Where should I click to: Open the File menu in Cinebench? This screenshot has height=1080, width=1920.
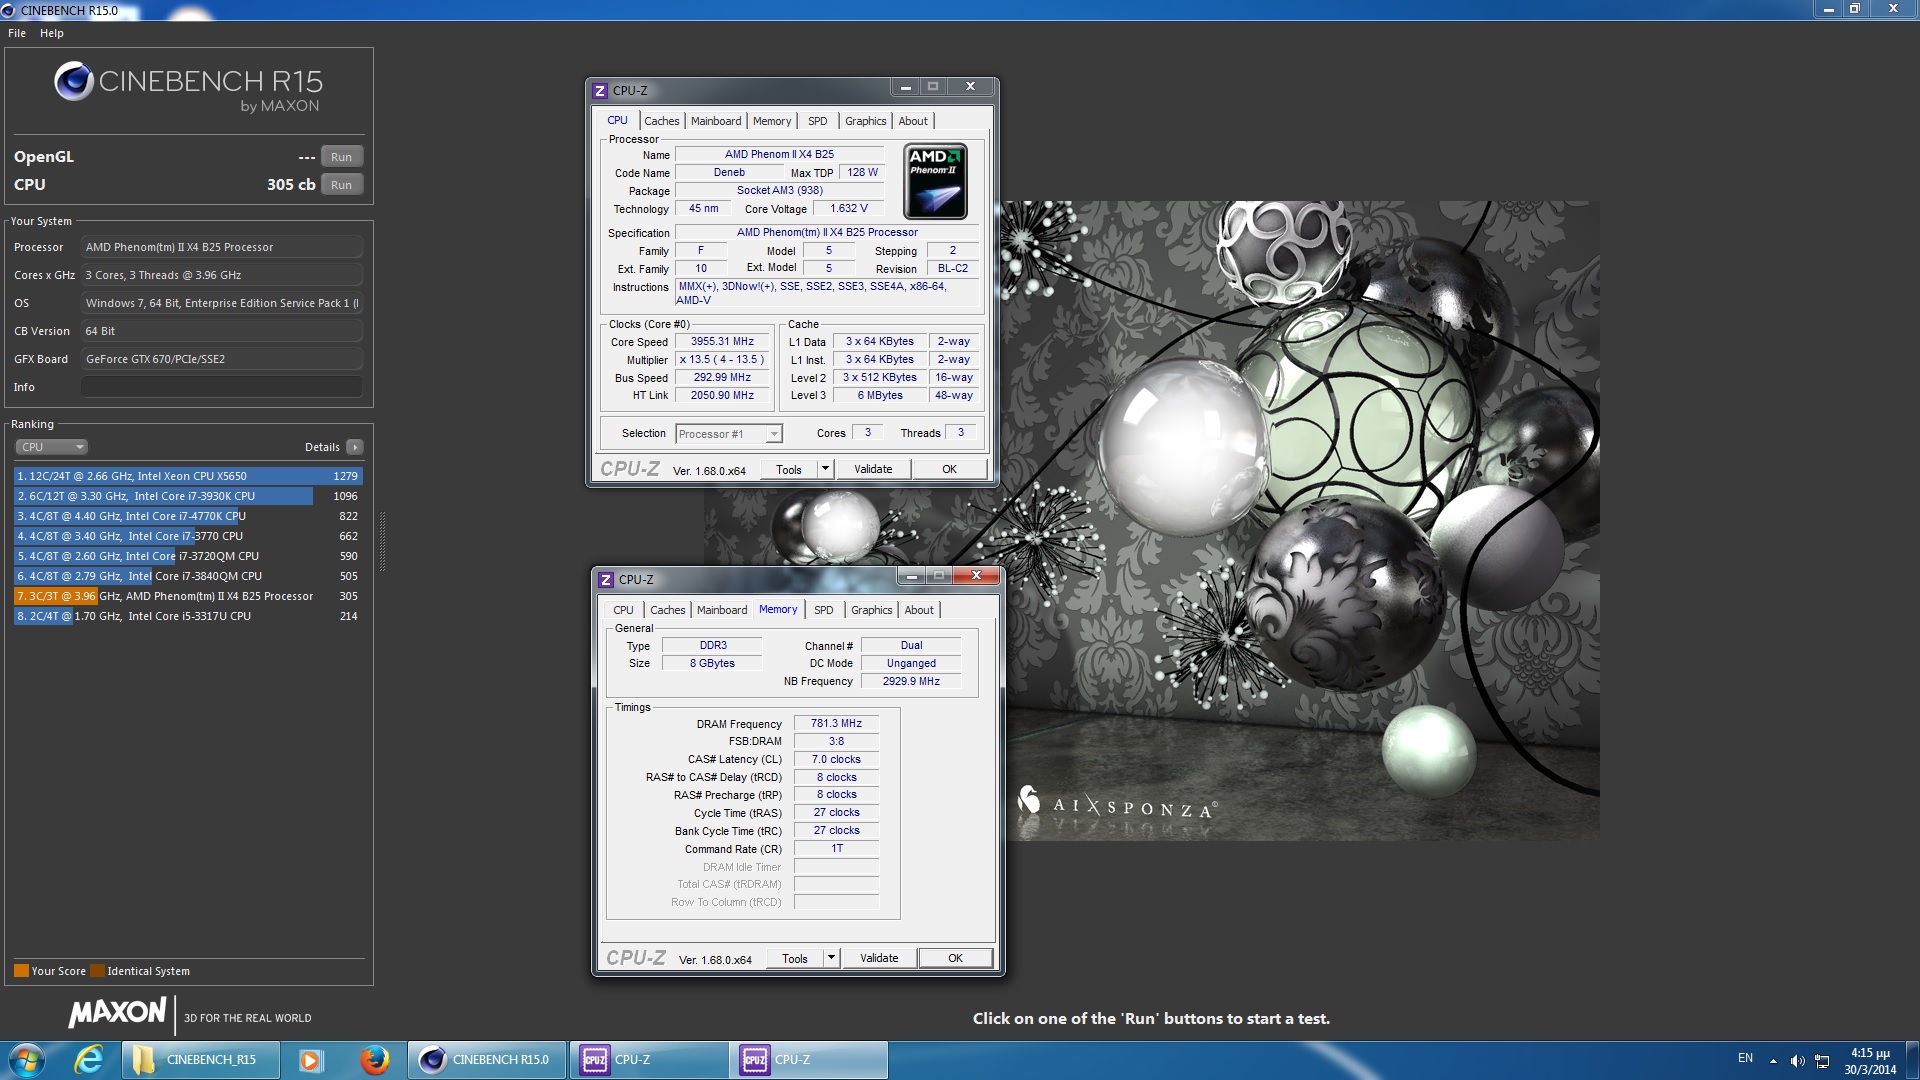[x=17, y=33]
